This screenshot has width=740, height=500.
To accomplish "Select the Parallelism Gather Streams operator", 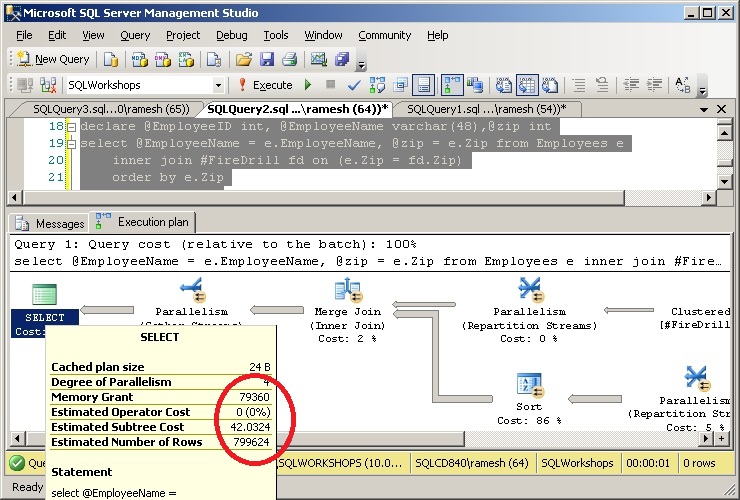I will [191, 302].
